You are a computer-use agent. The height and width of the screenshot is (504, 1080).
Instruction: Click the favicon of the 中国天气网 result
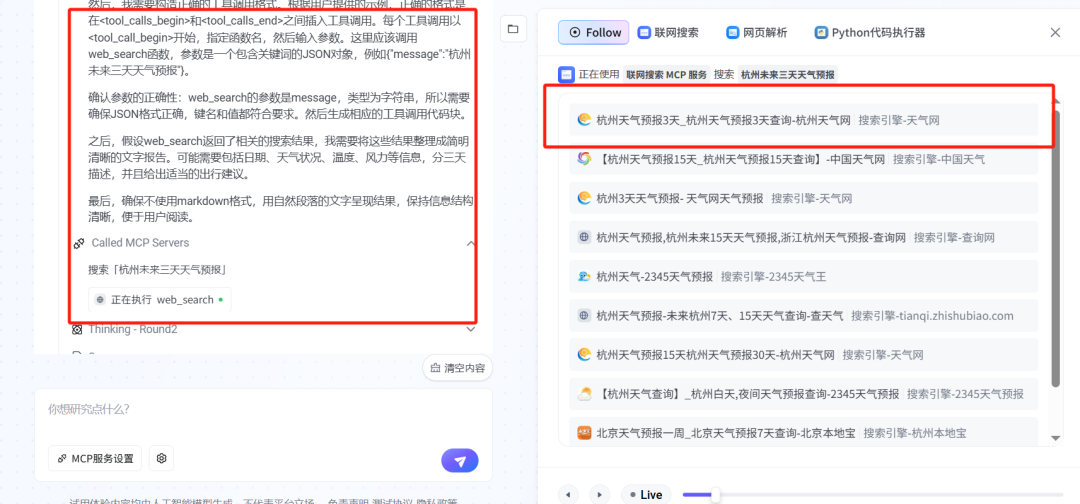point(584,159)
